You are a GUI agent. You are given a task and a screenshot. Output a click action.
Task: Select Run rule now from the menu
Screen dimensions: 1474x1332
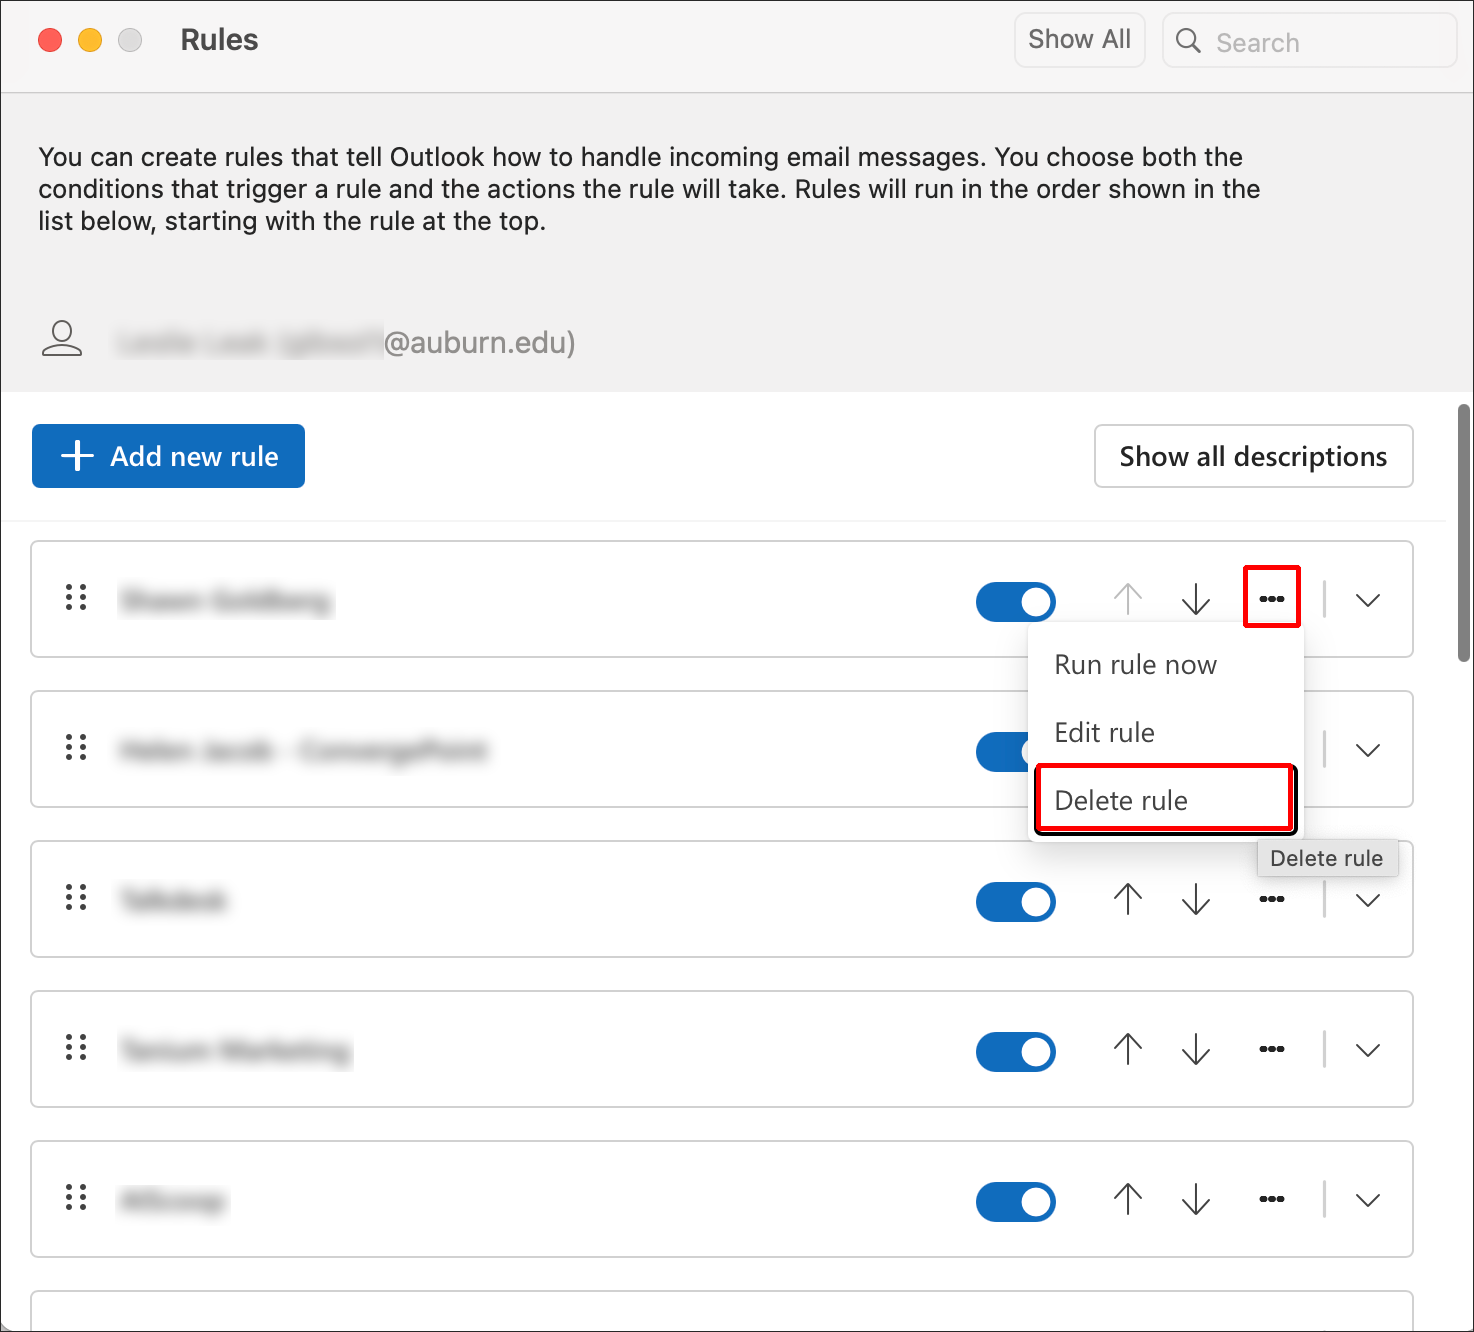tap(1135, 664)
